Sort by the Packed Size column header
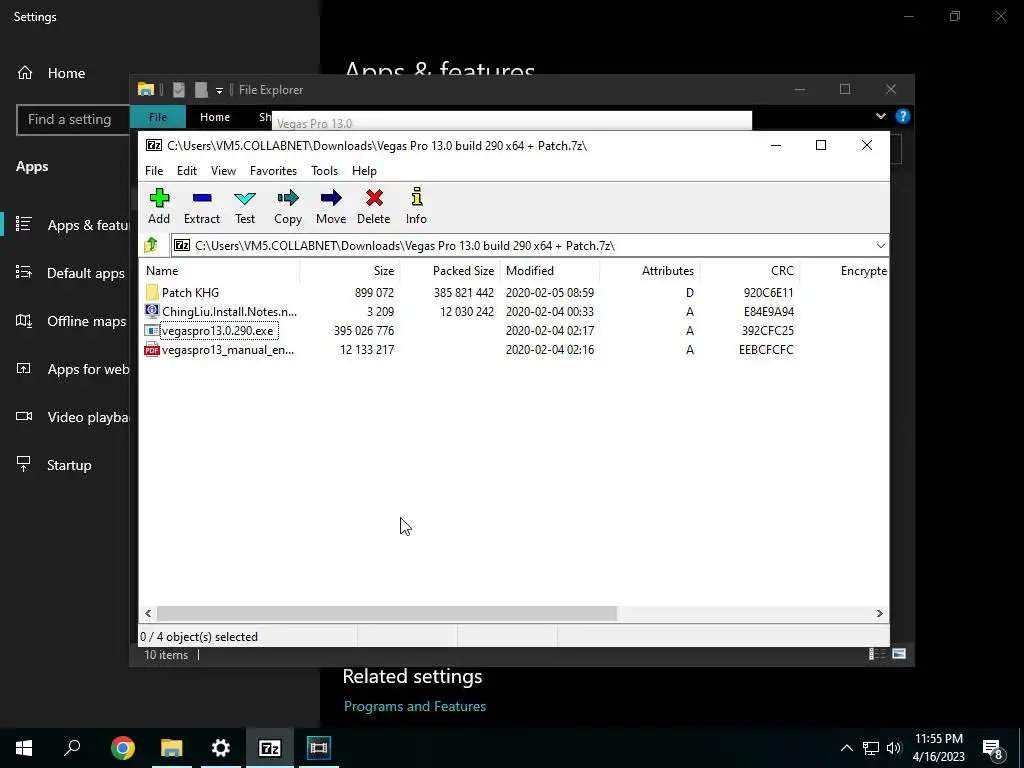Image resolution: width=1024 pixels, height=768 pixels. [x=450, y=270]
